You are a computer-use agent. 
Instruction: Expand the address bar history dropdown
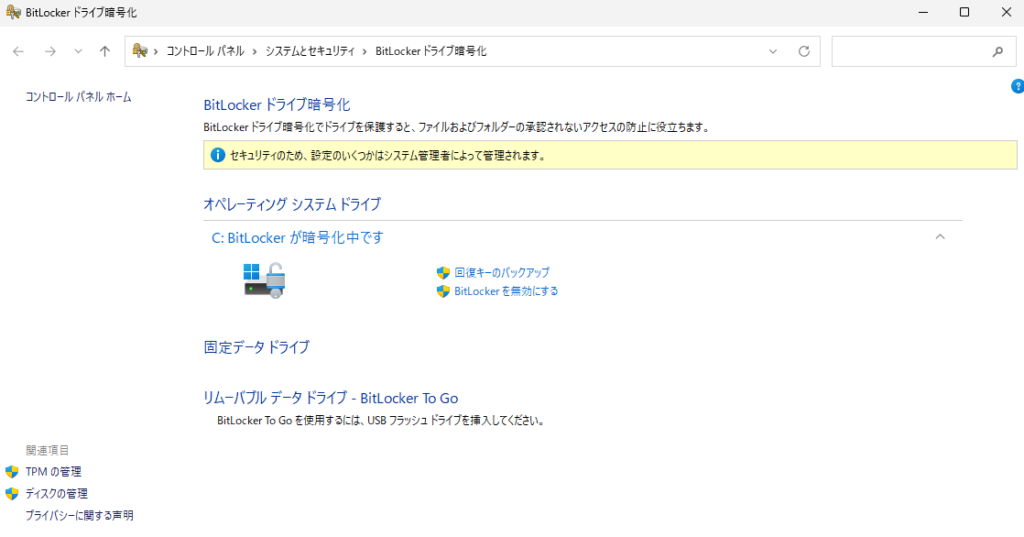pyautogui.click(x=773, y=52)
